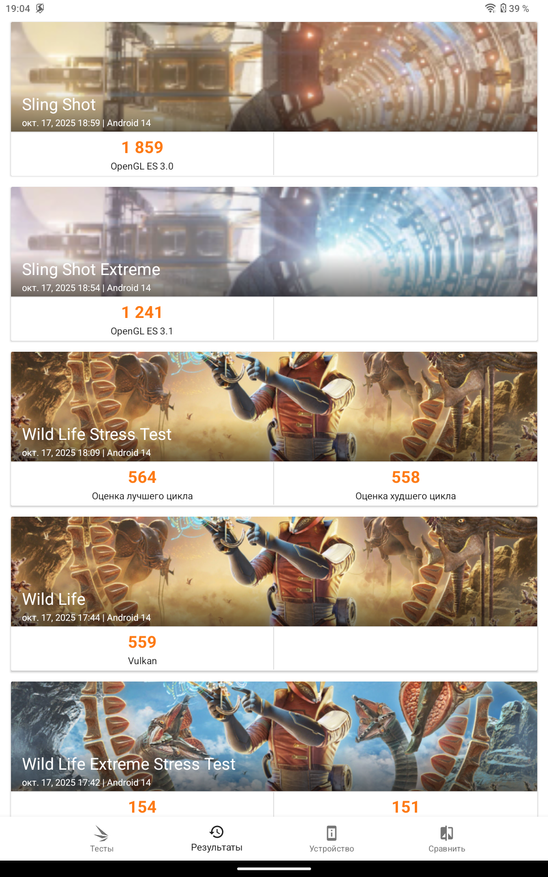Viewport: 548px width, 877px height.
Task: Open the Устройство device icon
Action: pos(331,833)
